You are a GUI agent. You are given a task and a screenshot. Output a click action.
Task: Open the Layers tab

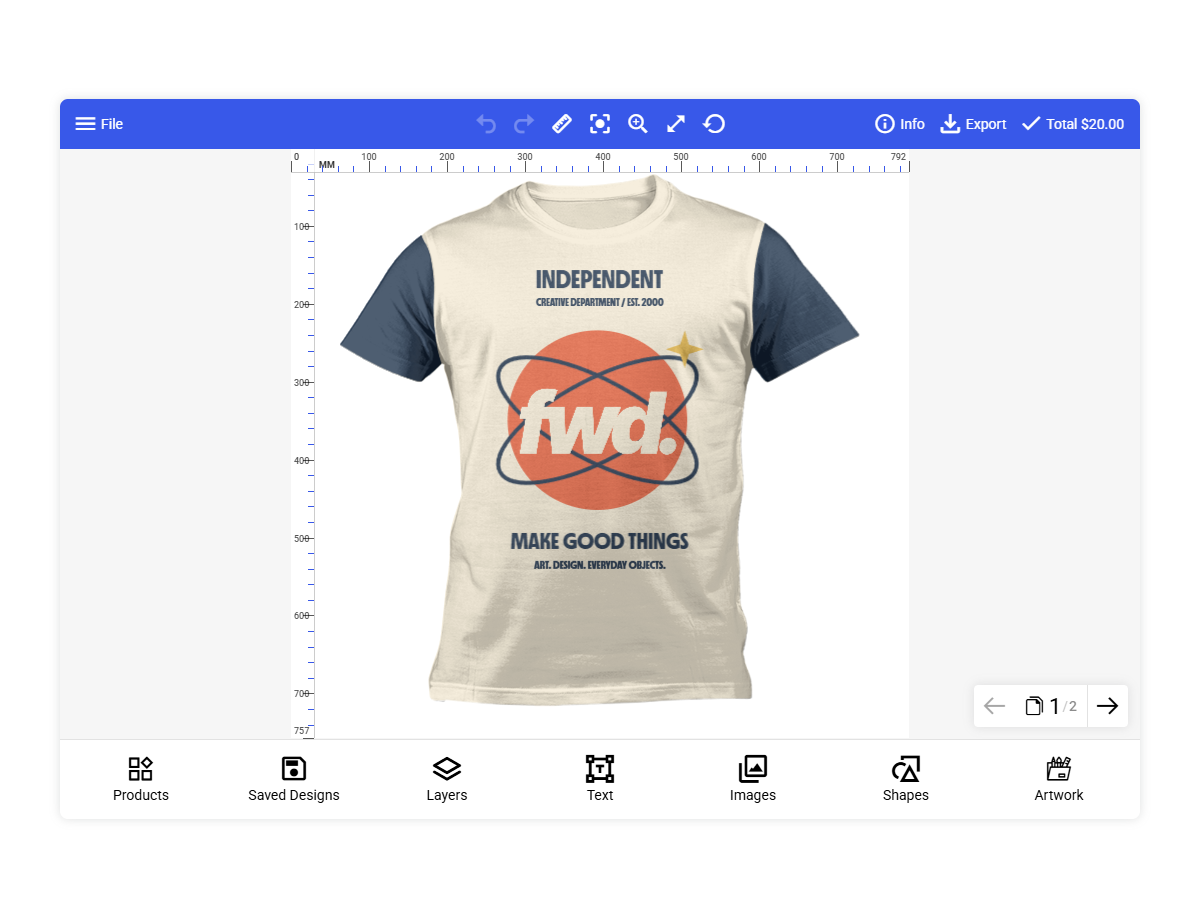pos(447,780)
